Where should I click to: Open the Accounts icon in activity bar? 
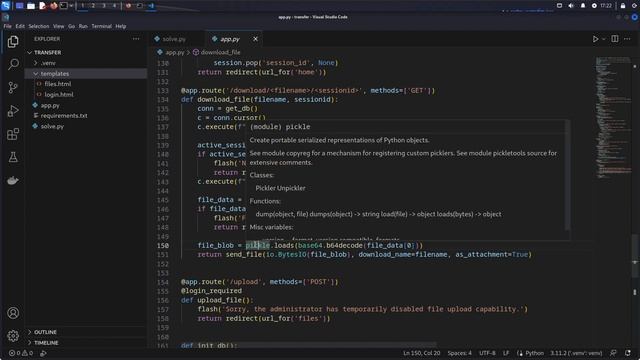click(13, 313)
